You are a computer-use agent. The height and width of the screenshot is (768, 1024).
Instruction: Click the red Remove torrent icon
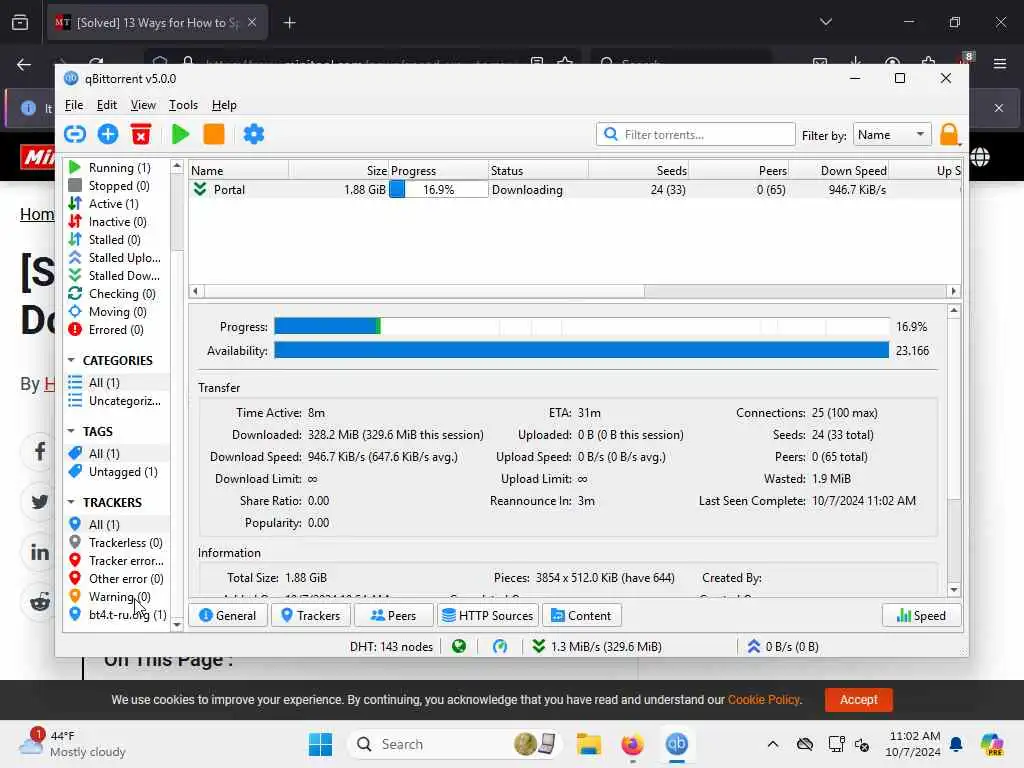point(140,135)
